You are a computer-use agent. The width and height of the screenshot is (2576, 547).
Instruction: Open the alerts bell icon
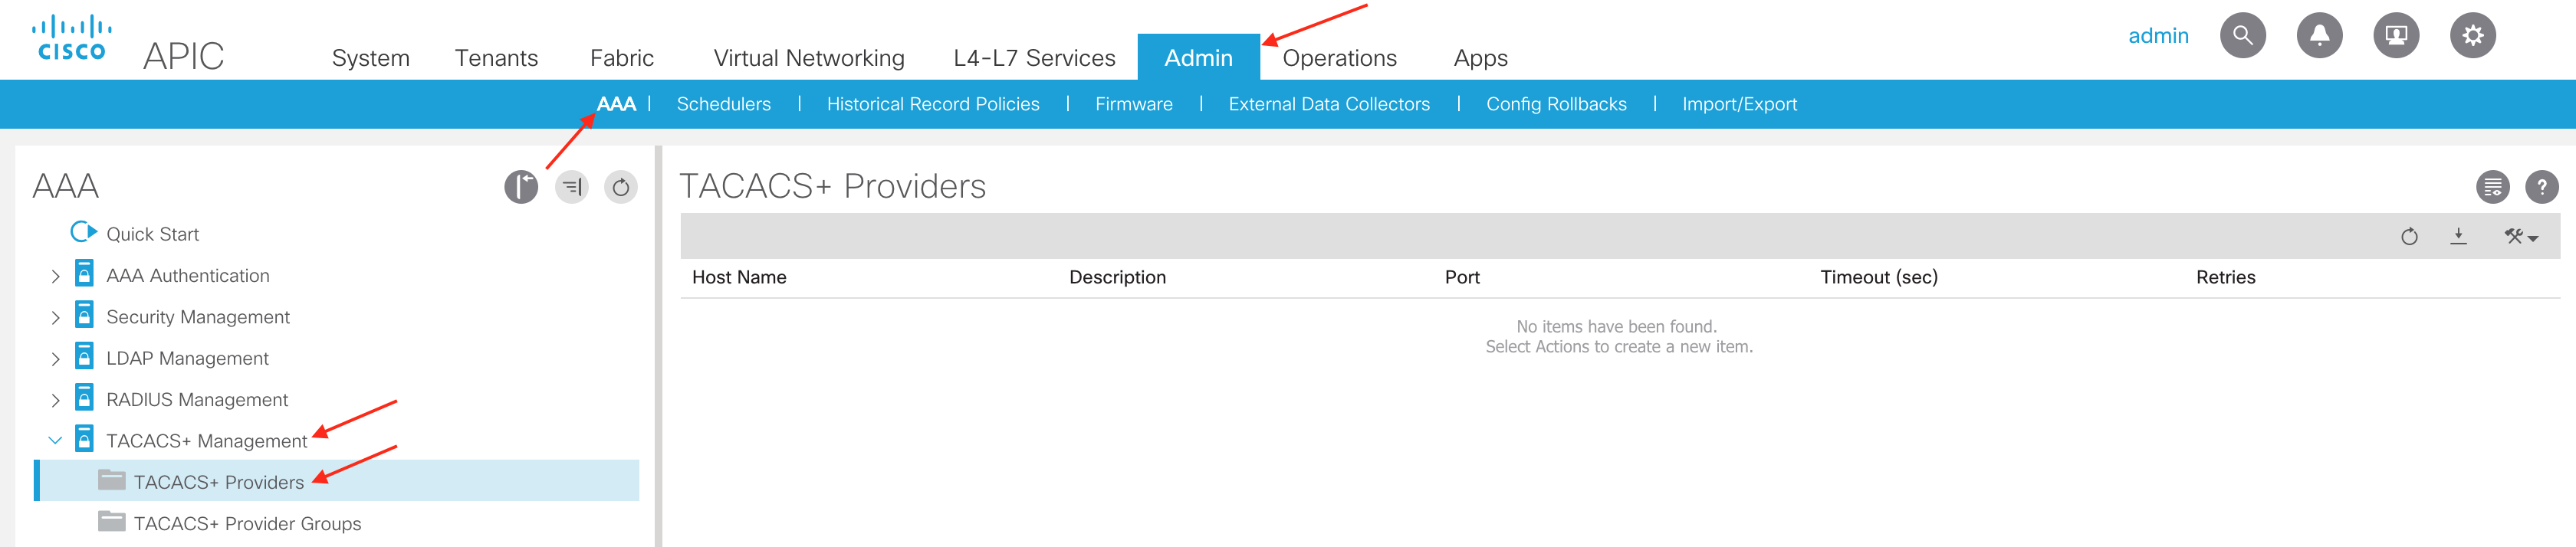point(2318,36)
